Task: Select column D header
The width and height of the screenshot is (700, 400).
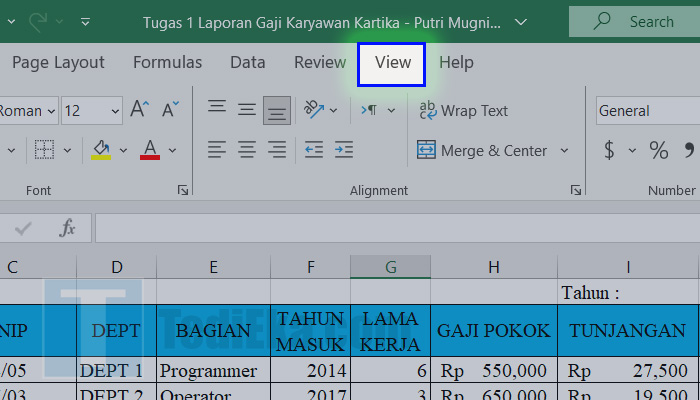Action: (117, 267)
